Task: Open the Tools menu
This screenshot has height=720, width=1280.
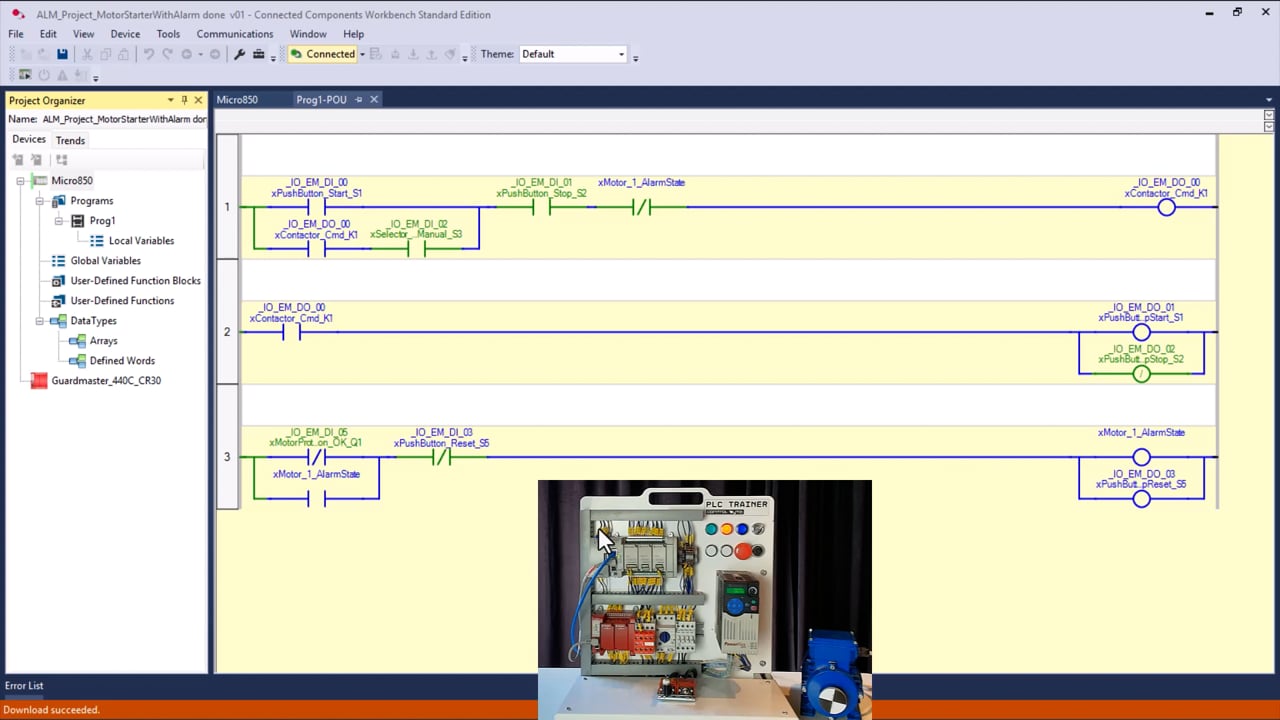Action: click(x=168, y=34)
